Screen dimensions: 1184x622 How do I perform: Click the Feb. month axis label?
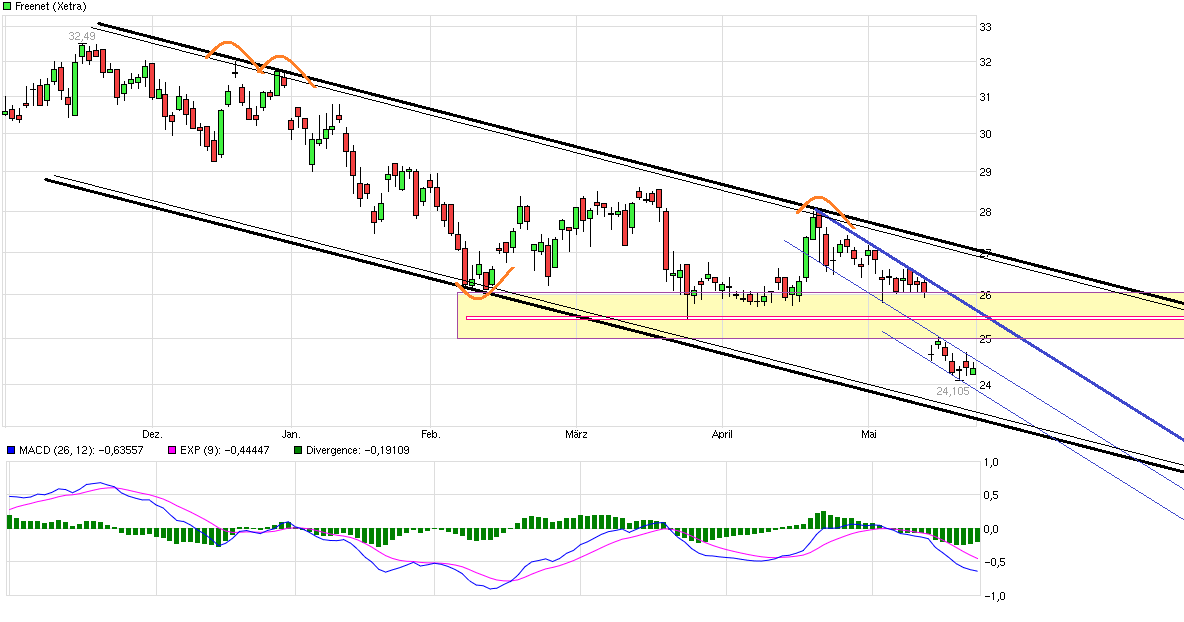(x=430, y=434)
